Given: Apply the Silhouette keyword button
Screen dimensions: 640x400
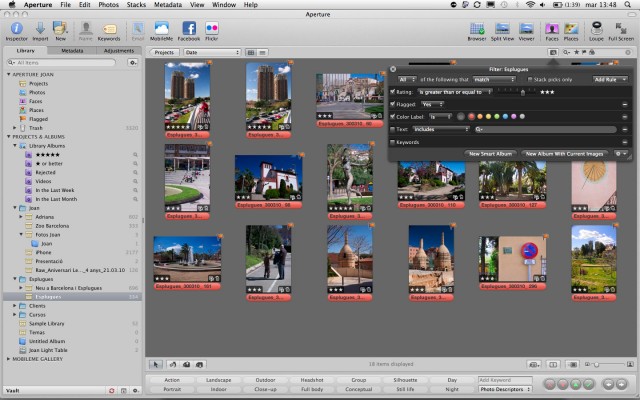Looking at the screenshot, I should [405, 380].
